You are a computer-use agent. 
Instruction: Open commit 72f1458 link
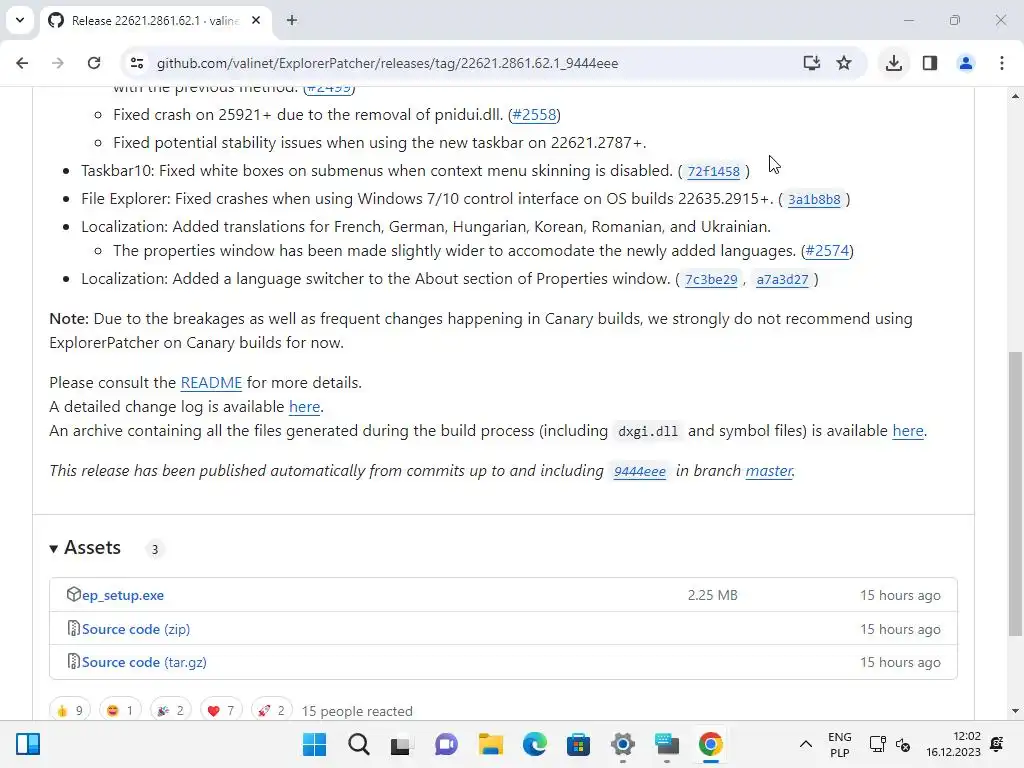coord(713,171)
